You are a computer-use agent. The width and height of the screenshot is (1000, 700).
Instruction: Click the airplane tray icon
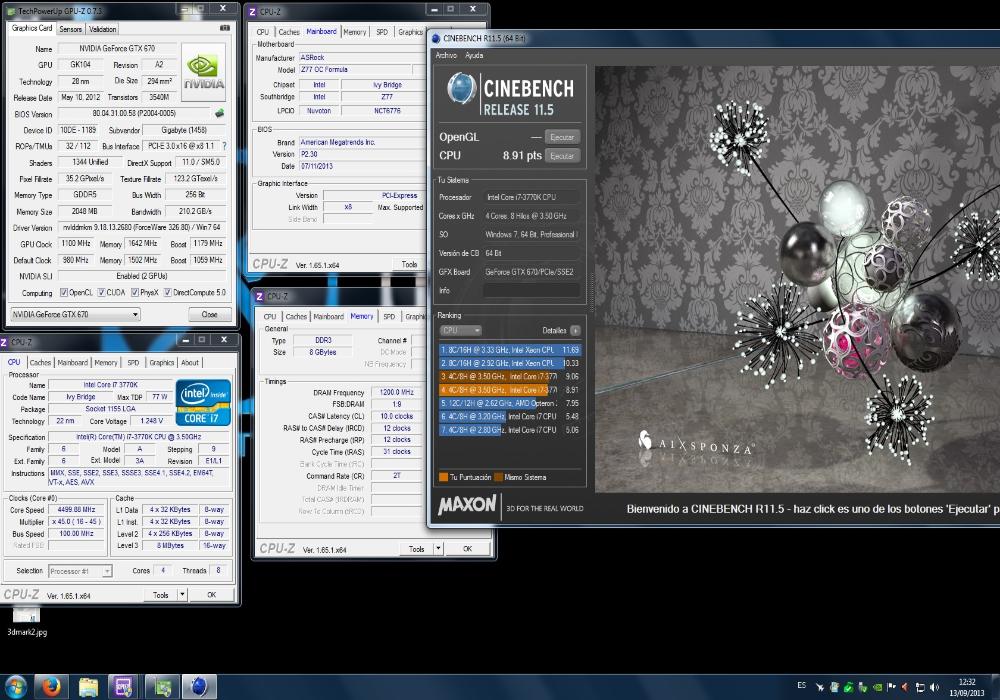click(x=820, y=687)
